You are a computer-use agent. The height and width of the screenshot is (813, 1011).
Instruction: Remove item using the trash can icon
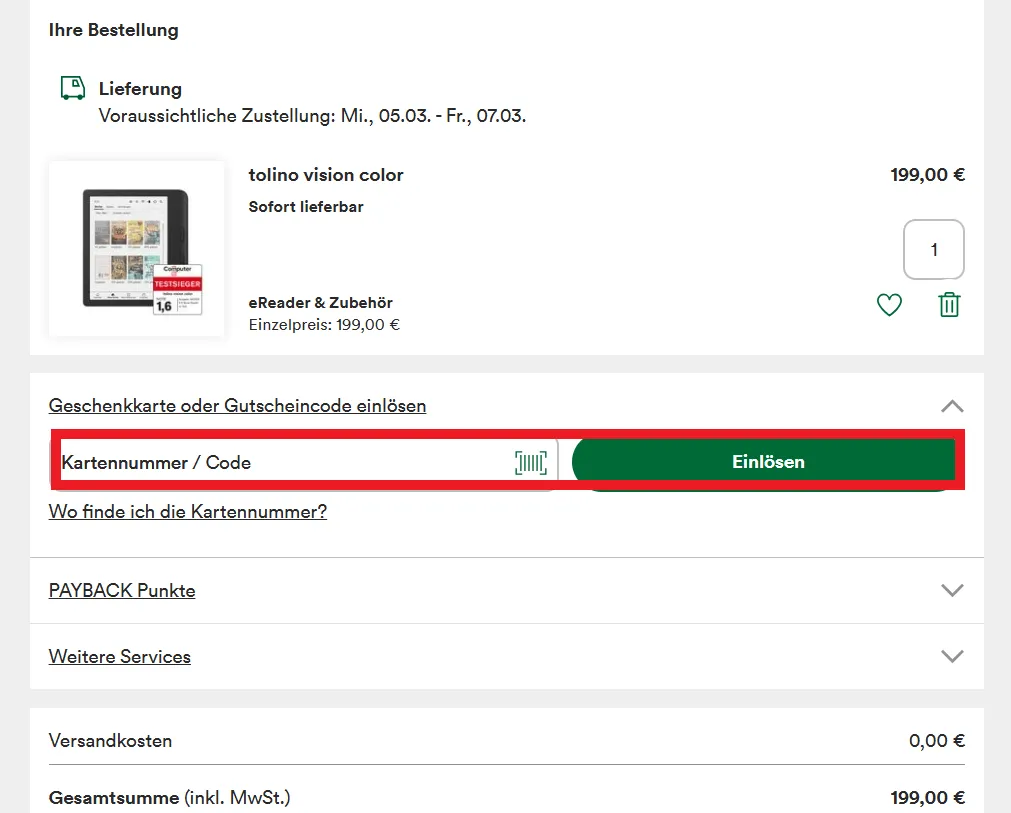(949, 304)
